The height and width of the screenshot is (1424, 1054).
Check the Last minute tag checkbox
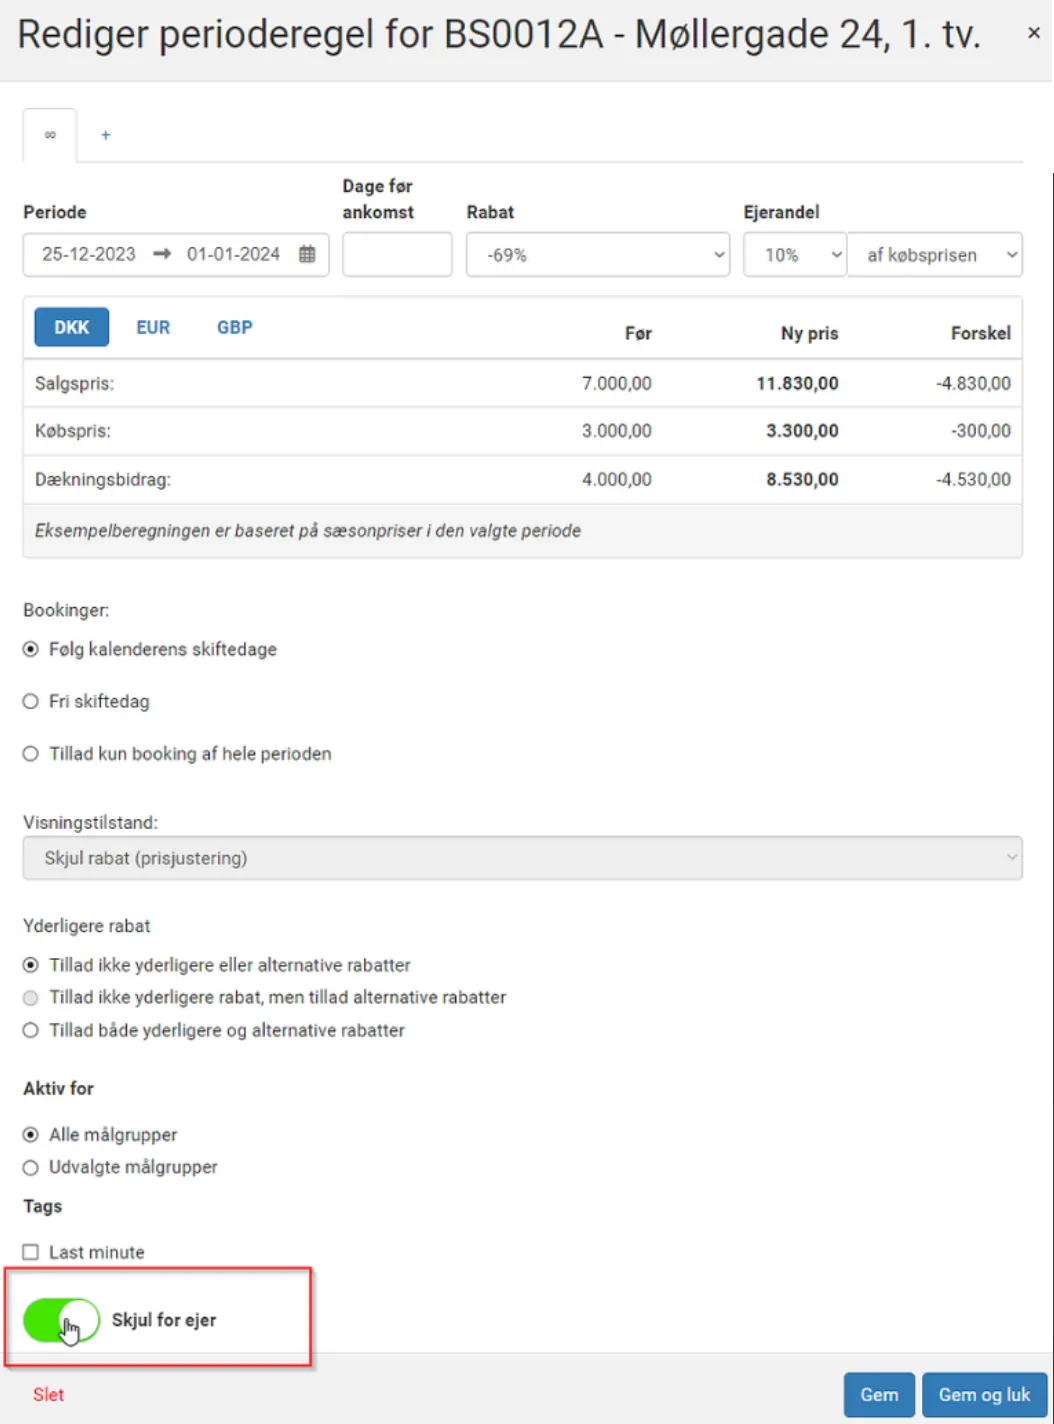point(31,1252)
